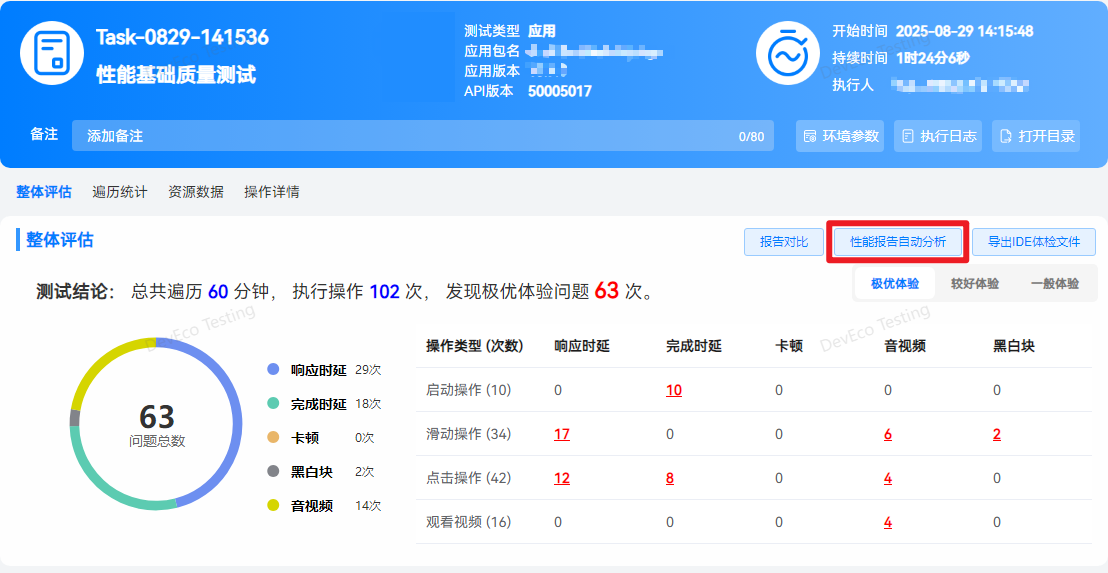
Task: Click the yellow 音视频 legend dot
Action: click(273, 506)
